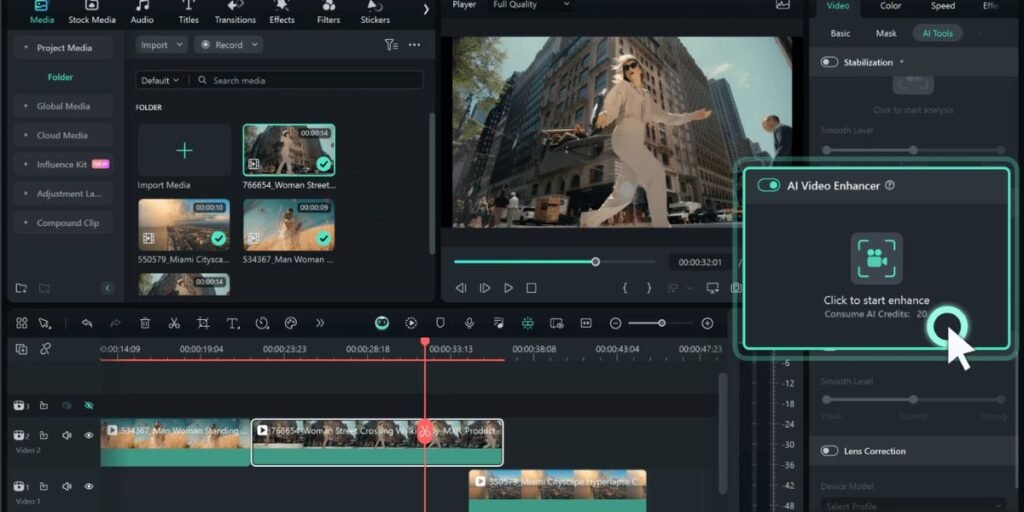
Task: Hide the Video 2 track with eye icon
Action: pyautogui.click(x=89, y=436)
